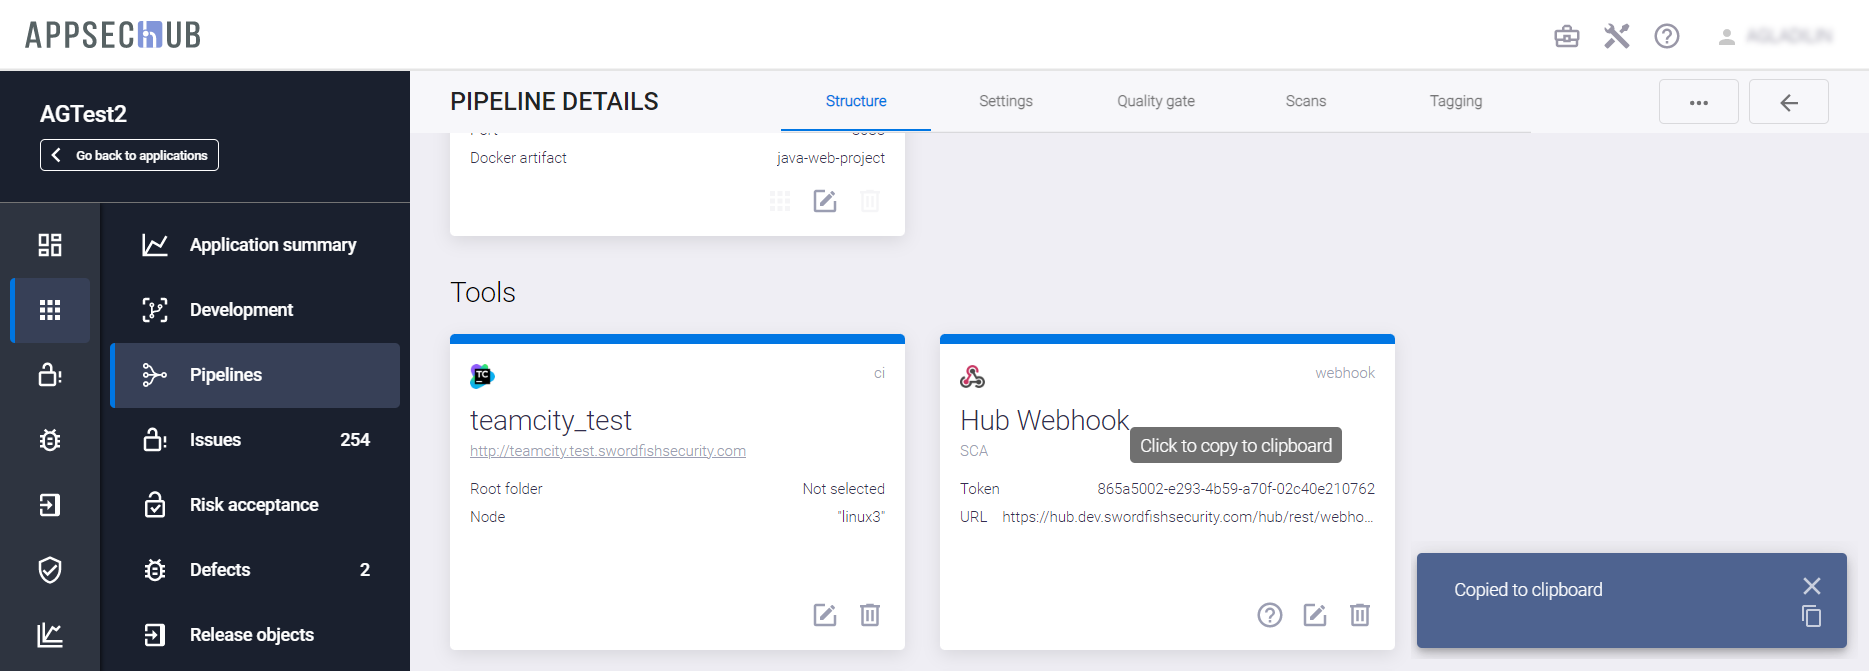1869x671 pixels.
Task: Open the three-dots more actions menu
Action: (1698, 102)
